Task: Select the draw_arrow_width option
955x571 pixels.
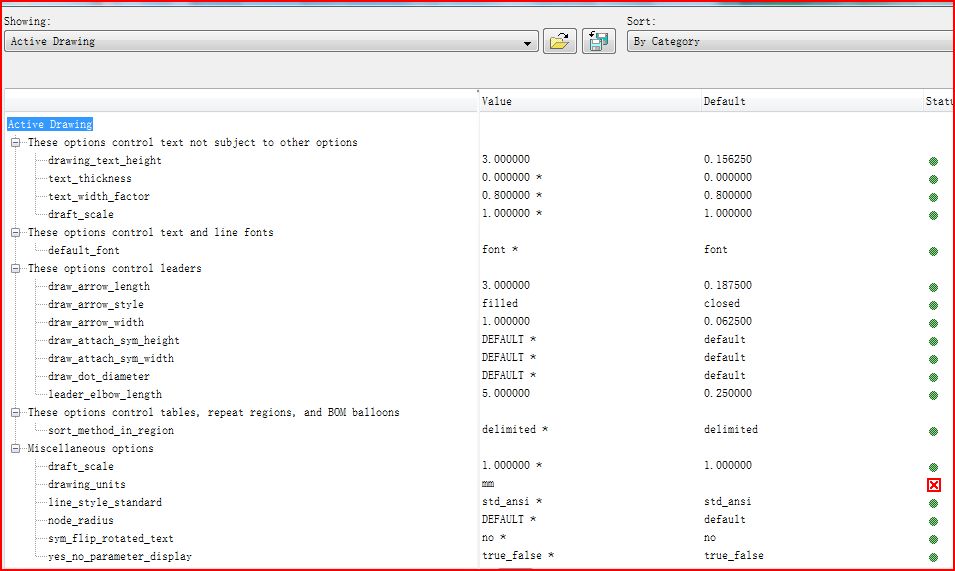Action: click(x=96, y=323)
